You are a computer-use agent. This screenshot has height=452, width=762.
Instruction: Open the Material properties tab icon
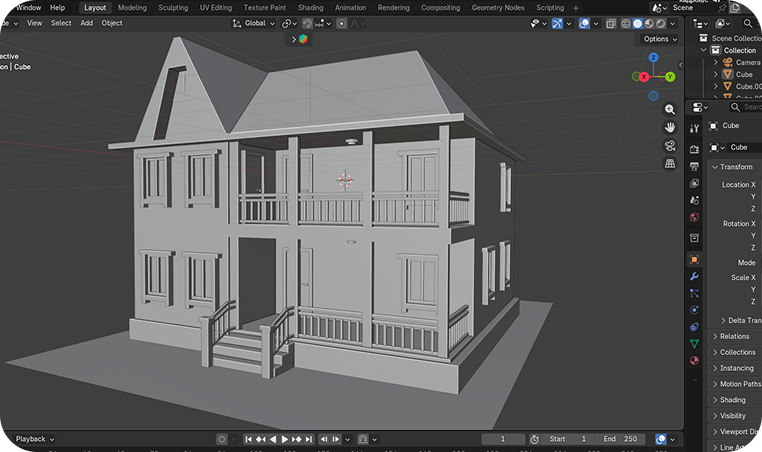pyautogui.click(x=694, y=361)
